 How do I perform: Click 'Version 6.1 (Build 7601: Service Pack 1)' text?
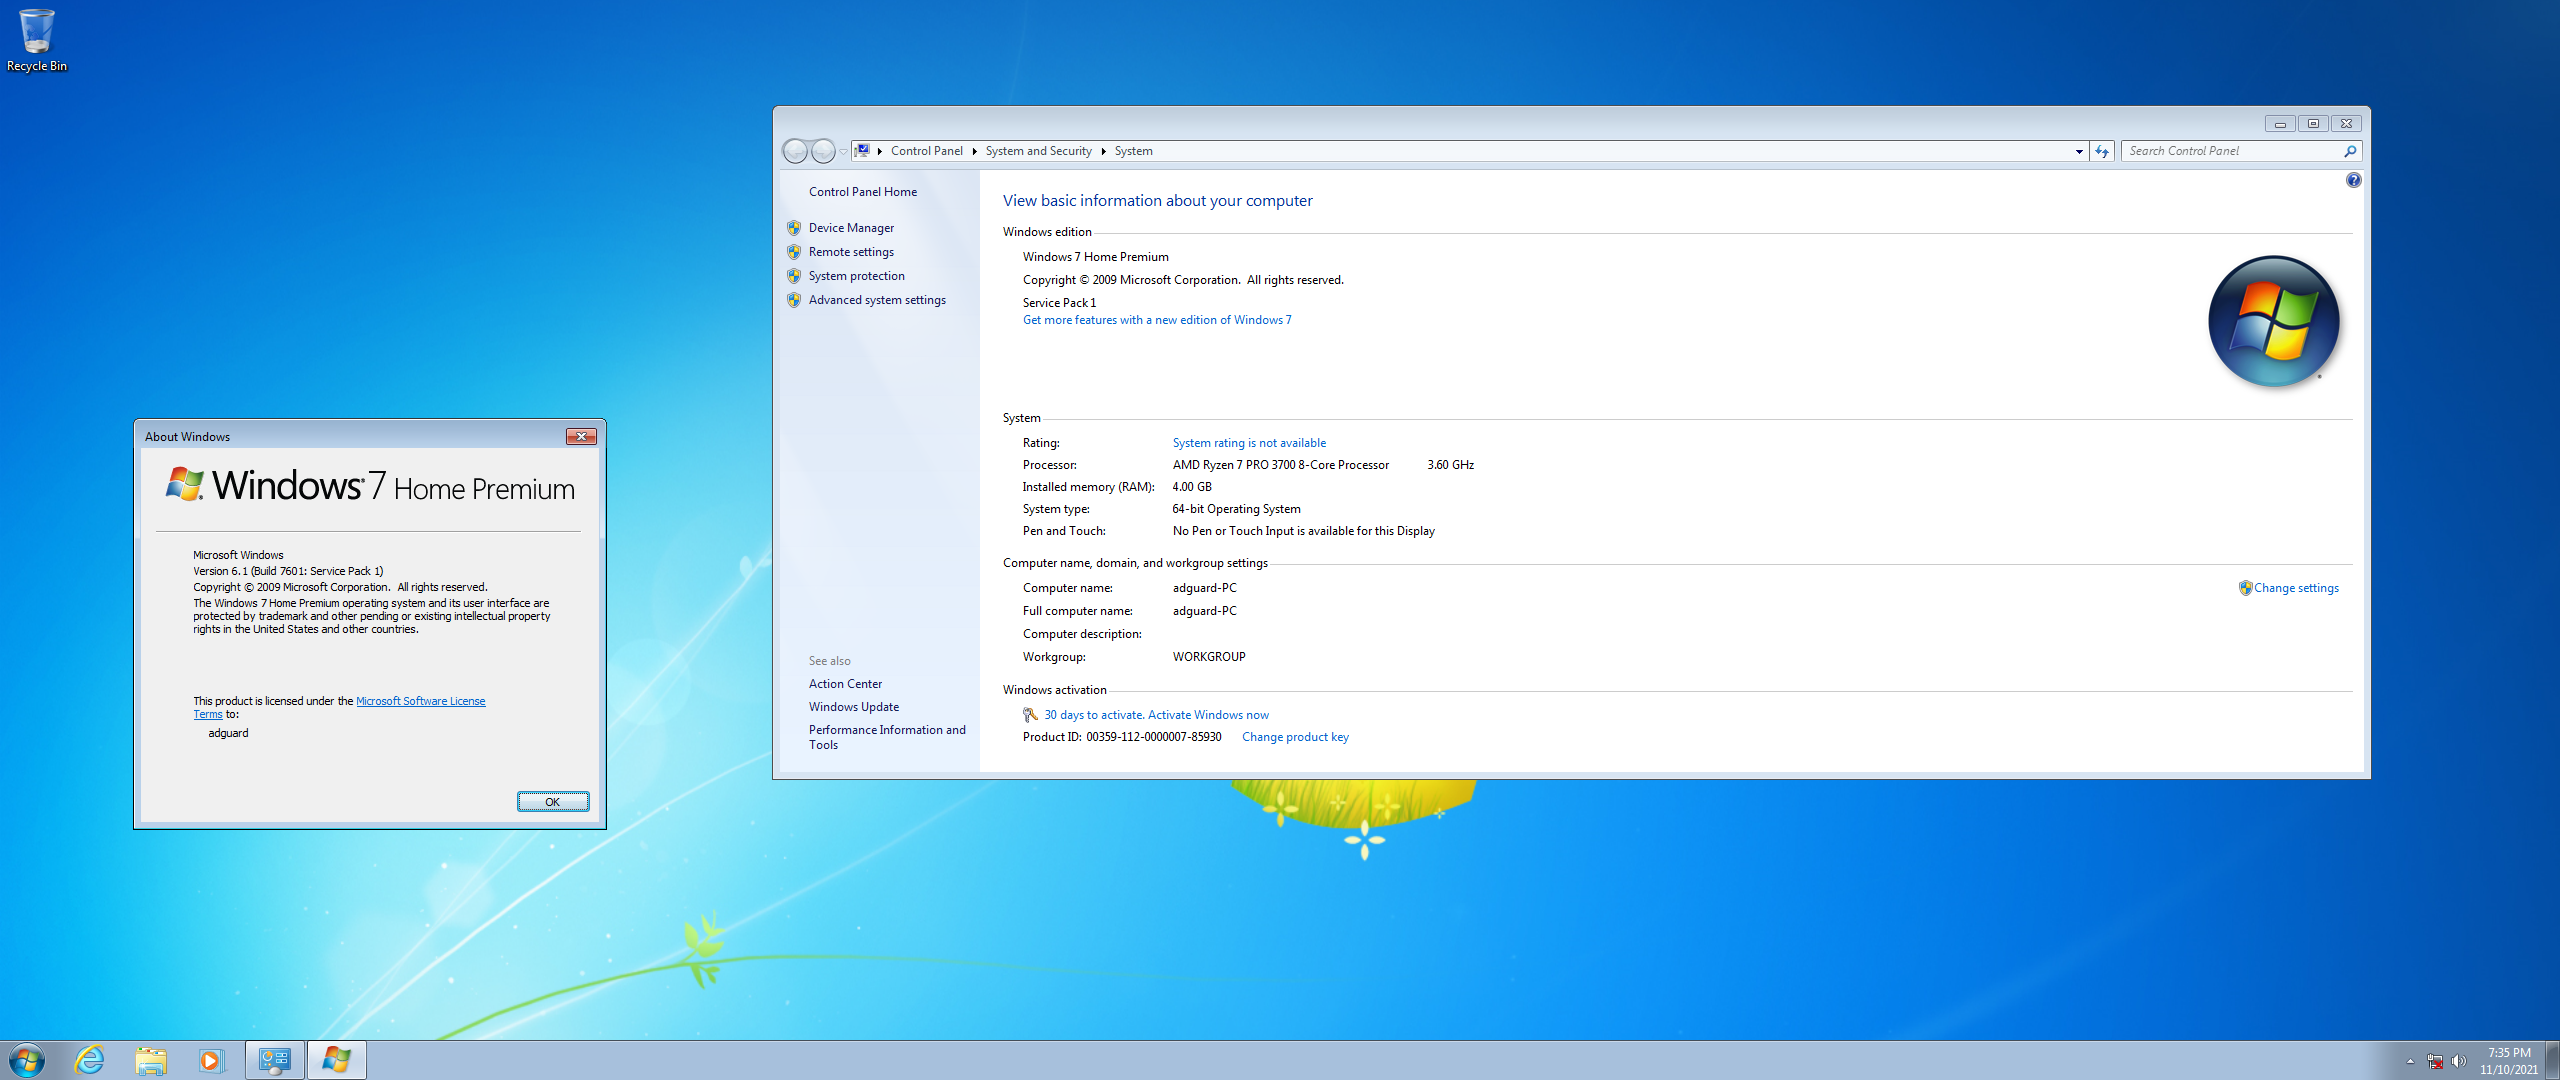pyautogui.click(x=288, y=571)
